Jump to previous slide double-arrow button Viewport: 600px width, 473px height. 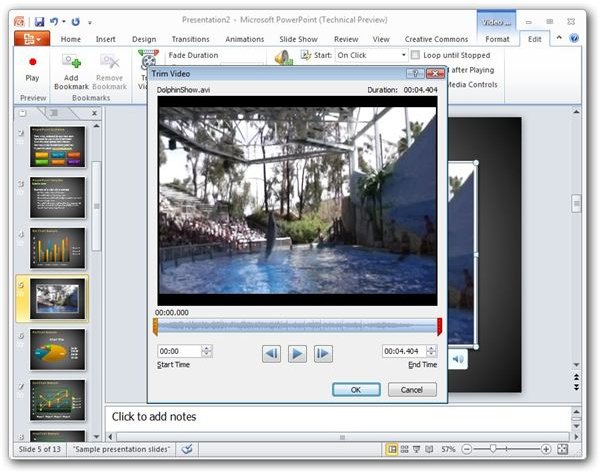pyautogui.click(x=576, y=377)
